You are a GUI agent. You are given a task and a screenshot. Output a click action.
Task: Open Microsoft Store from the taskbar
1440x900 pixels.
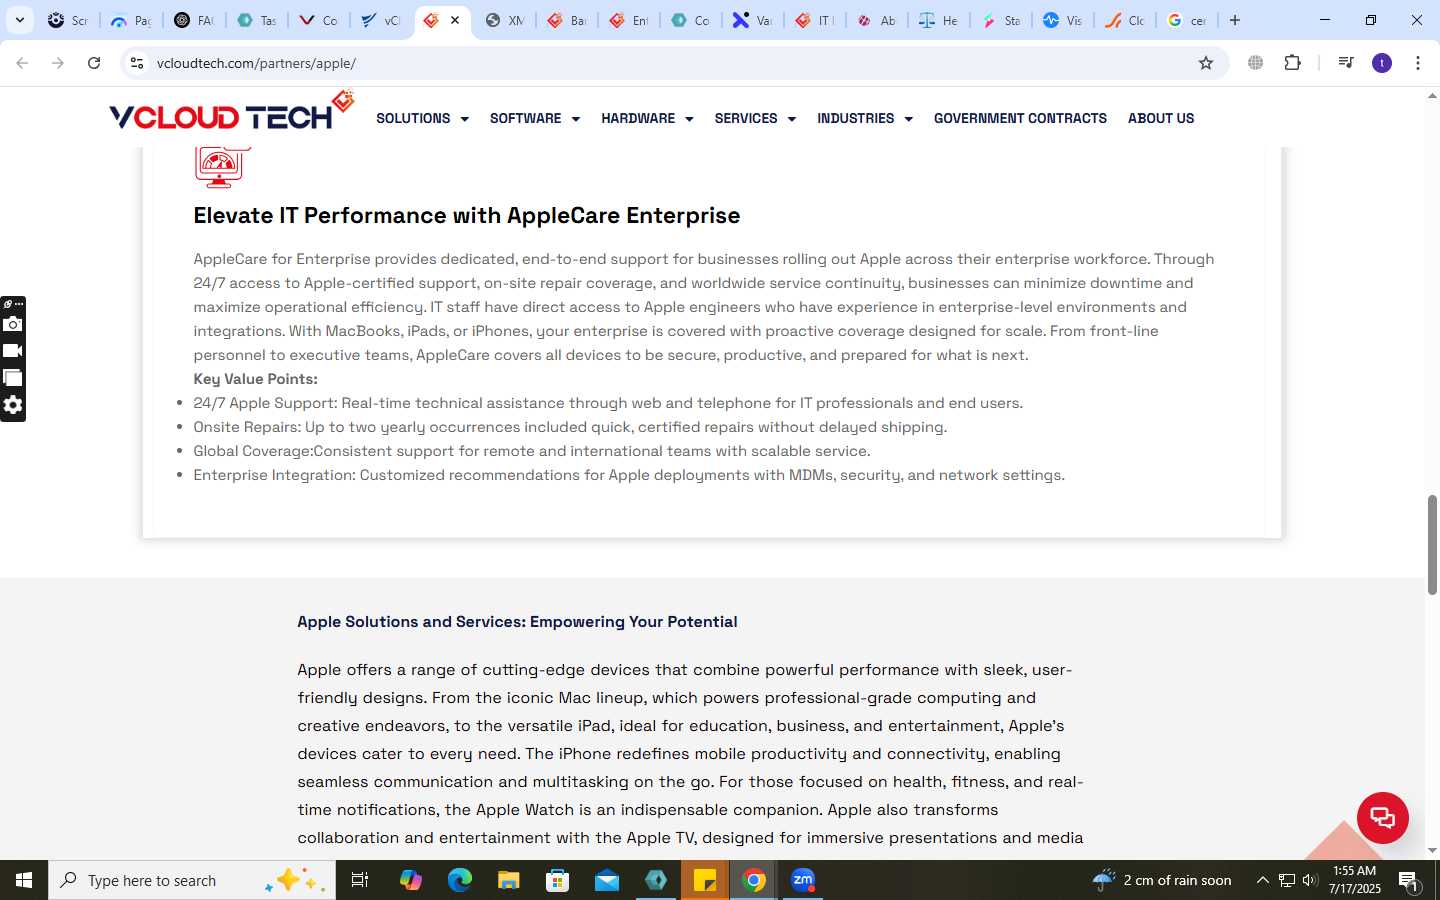[x=557, y=880]
